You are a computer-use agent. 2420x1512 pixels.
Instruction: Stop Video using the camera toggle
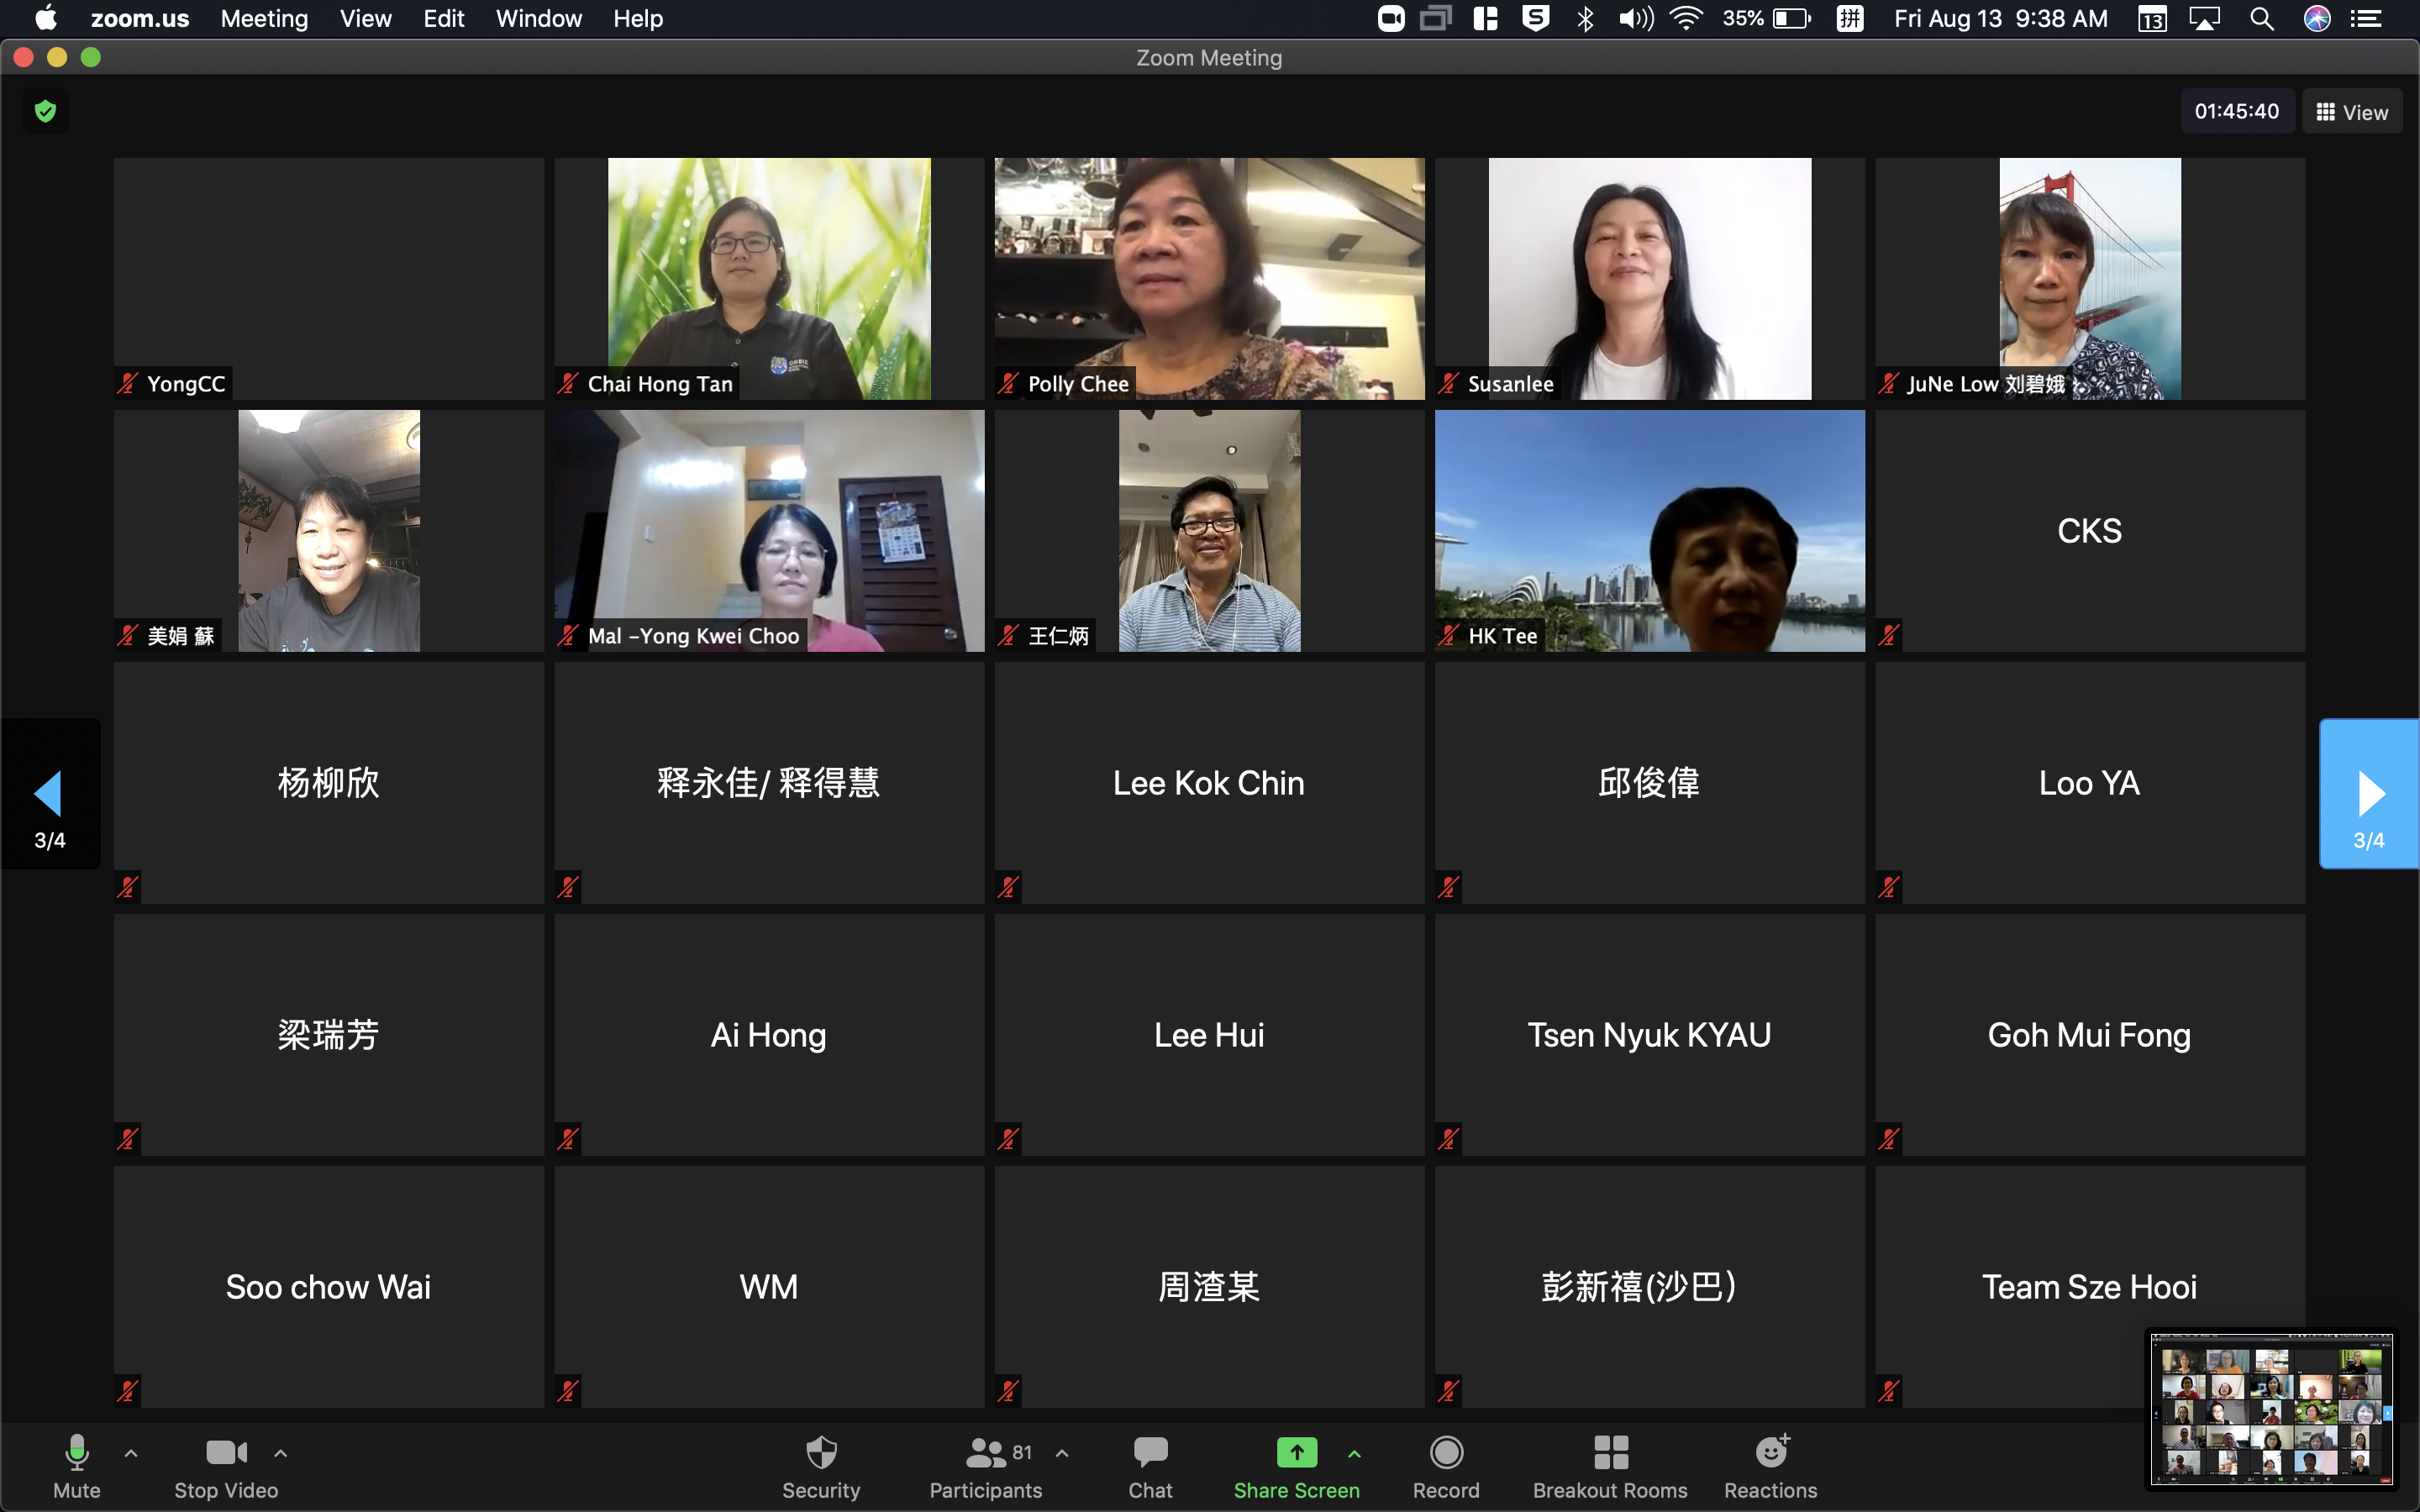(226, 1466)
